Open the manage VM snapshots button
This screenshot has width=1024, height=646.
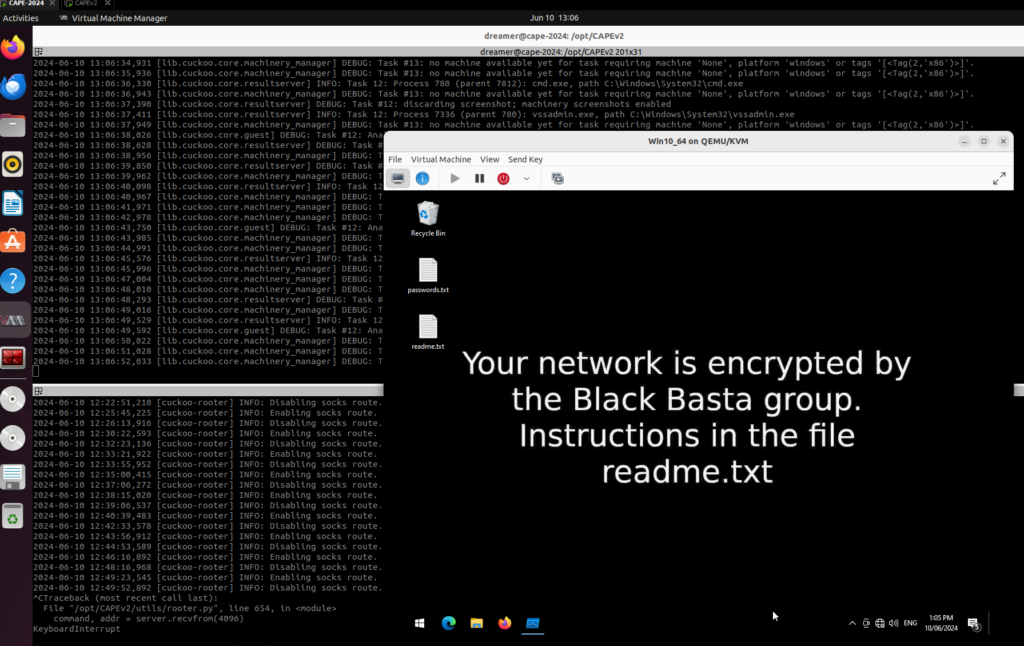[x=557, y=178]
